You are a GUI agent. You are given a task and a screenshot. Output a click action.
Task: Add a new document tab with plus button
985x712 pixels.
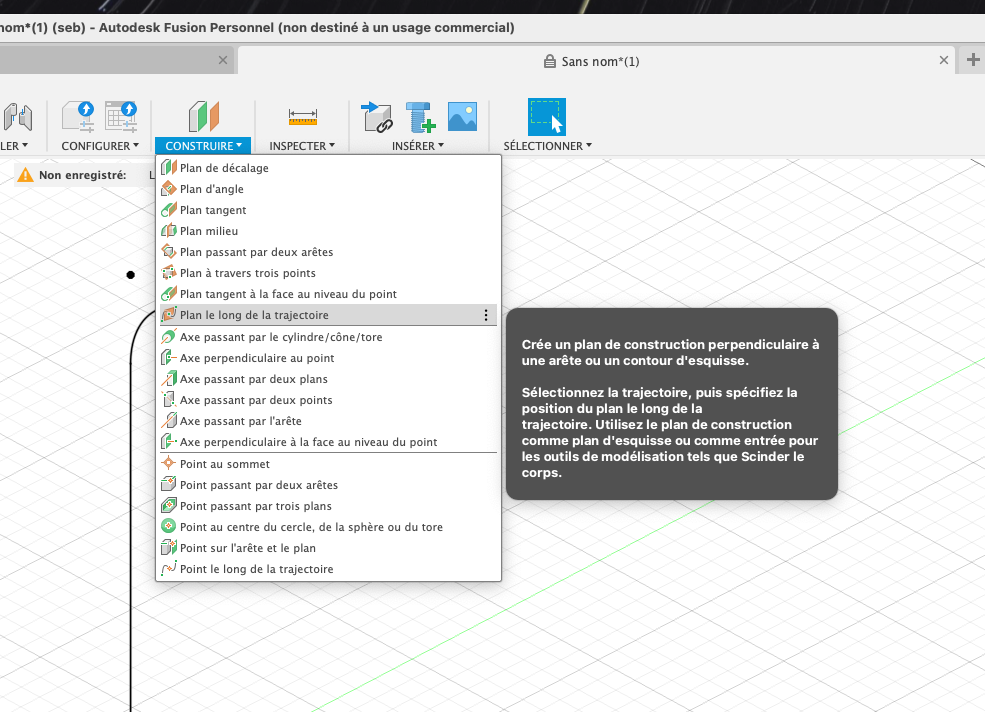point(973,60)
